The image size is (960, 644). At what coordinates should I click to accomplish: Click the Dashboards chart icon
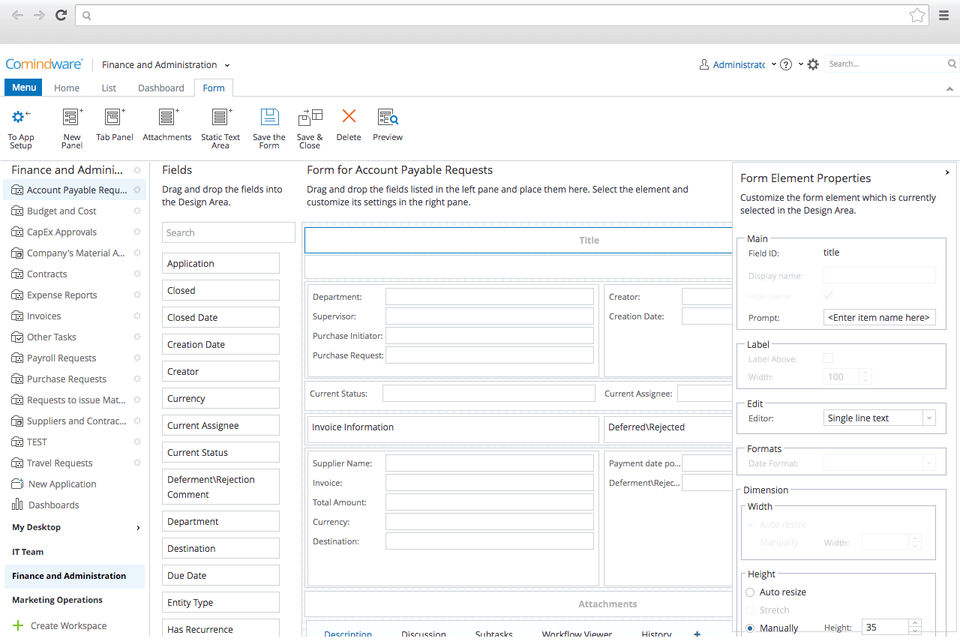[17, 504]
